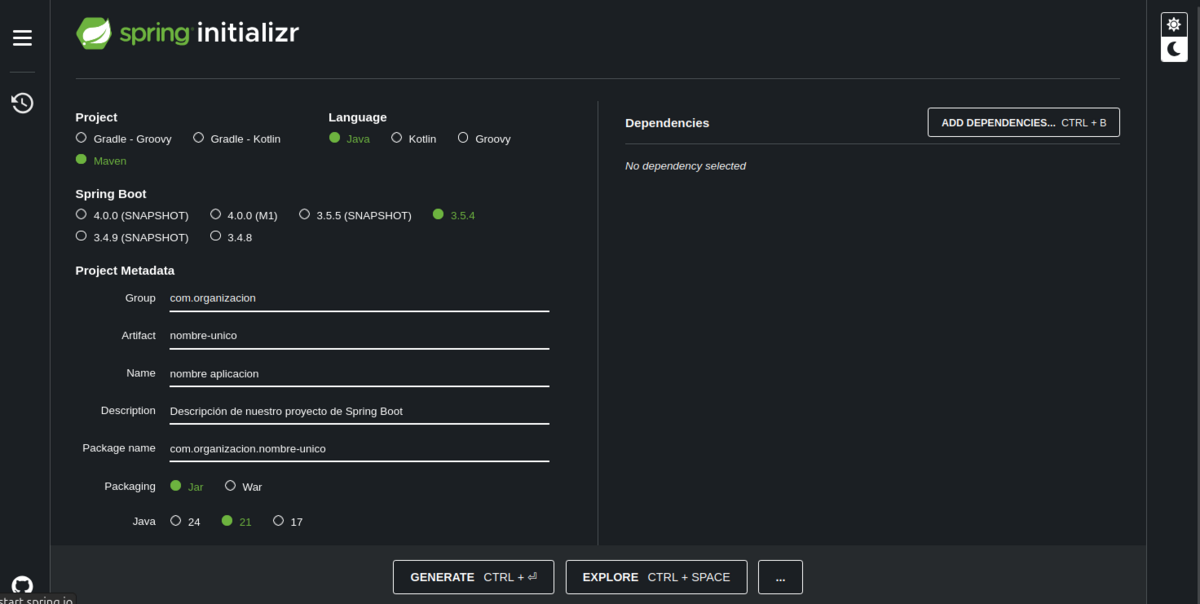Click the 'No dependency selected' text
This screenshot has width=1200, height=604.
point(686,166)
